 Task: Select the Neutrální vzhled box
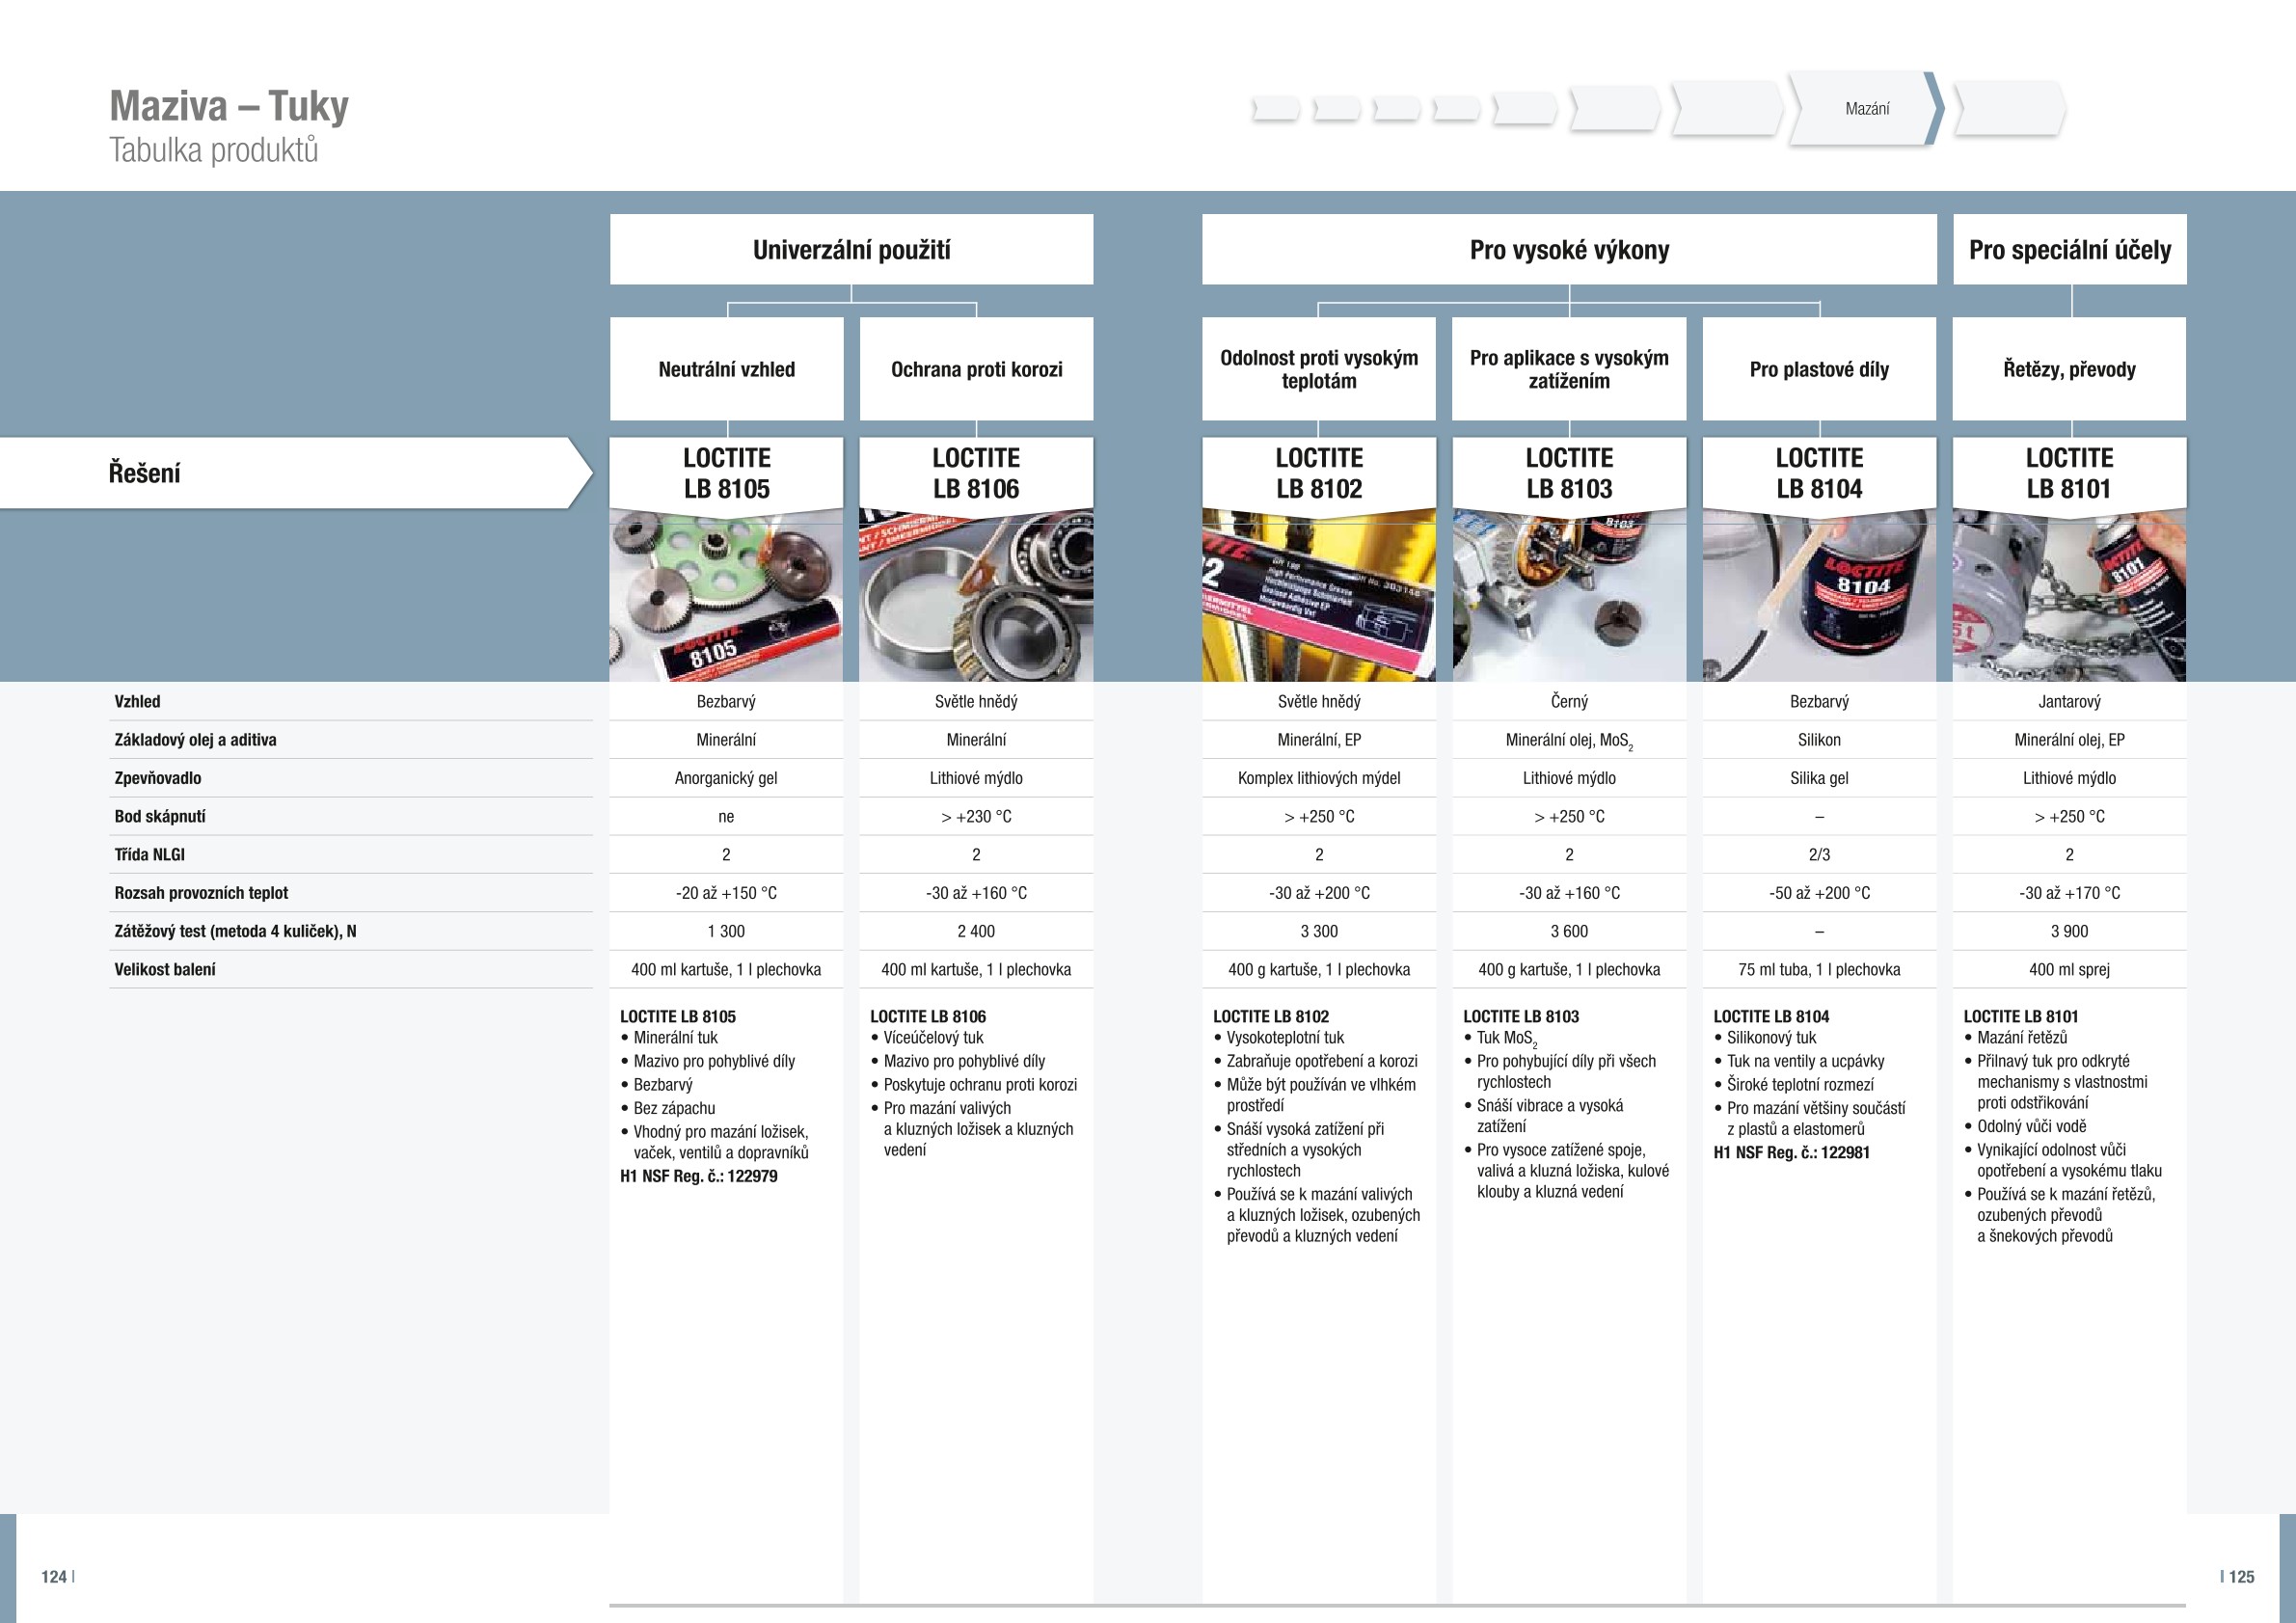726,369
